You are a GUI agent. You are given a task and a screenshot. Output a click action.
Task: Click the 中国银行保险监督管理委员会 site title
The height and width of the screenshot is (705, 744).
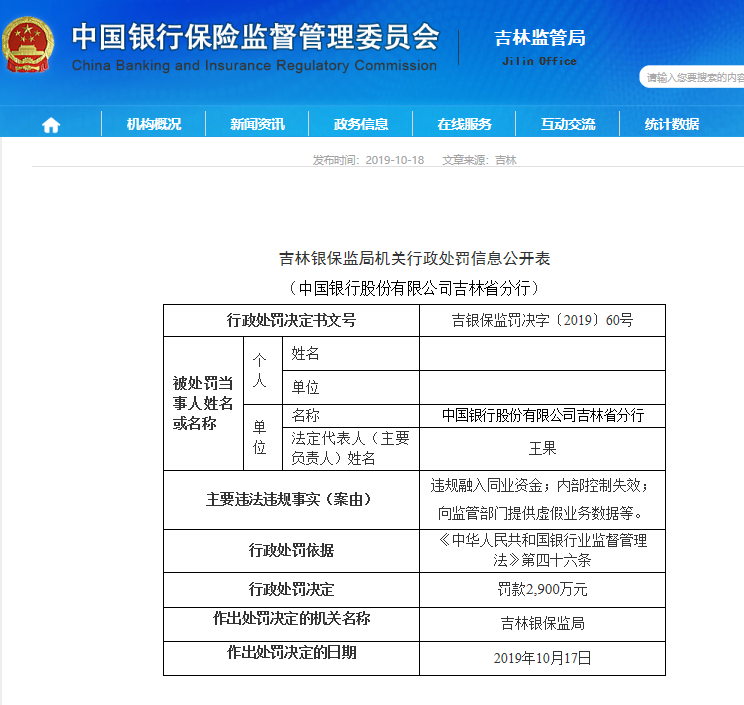coord(256,37)
